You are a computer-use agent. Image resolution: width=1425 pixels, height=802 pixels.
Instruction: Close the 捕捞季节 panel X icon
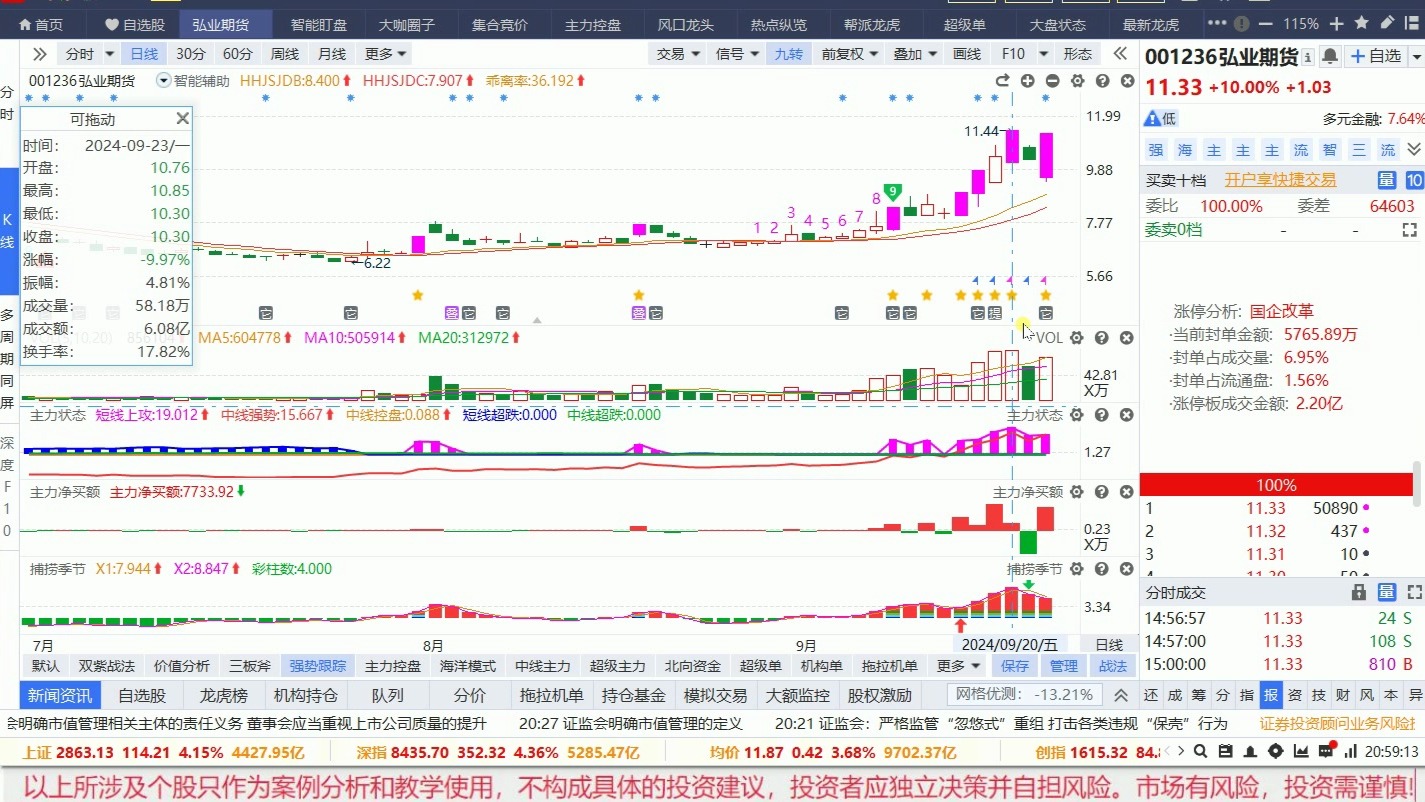(1126, 568)
